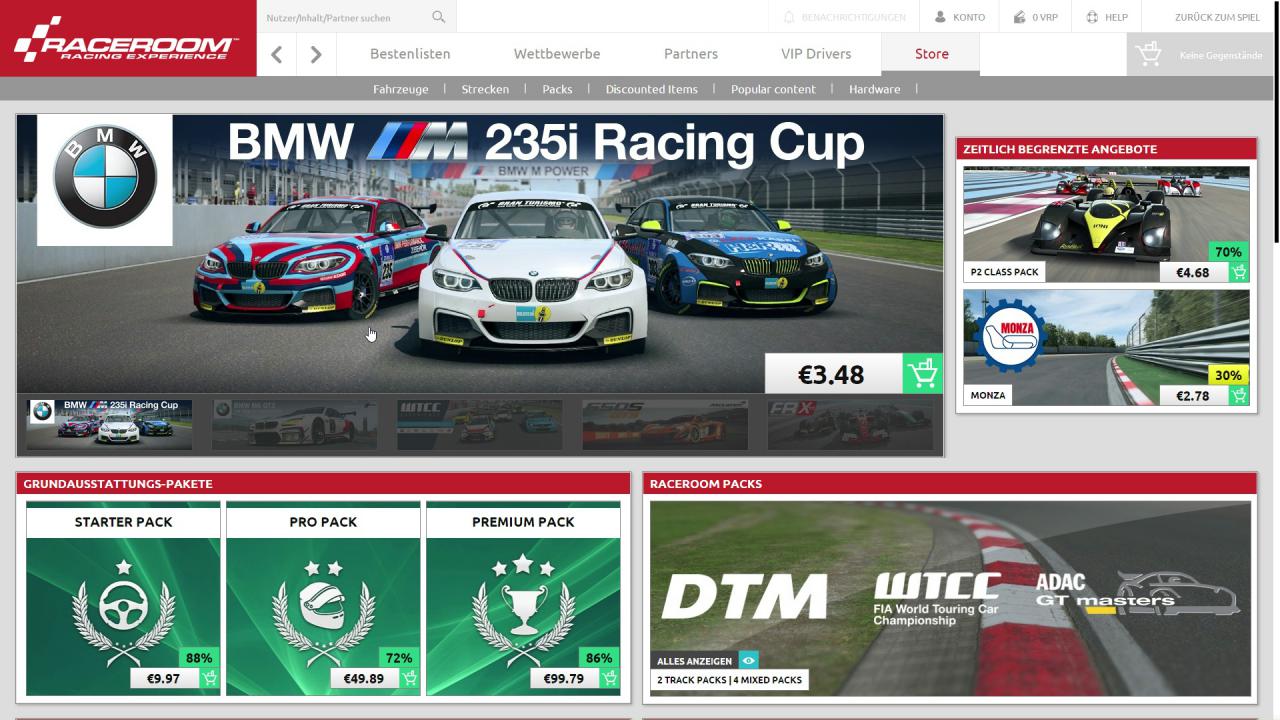Click the €99.79 Premium Pack price
The width and height of the screenshot is (1280, 720).
click(564, 678)
